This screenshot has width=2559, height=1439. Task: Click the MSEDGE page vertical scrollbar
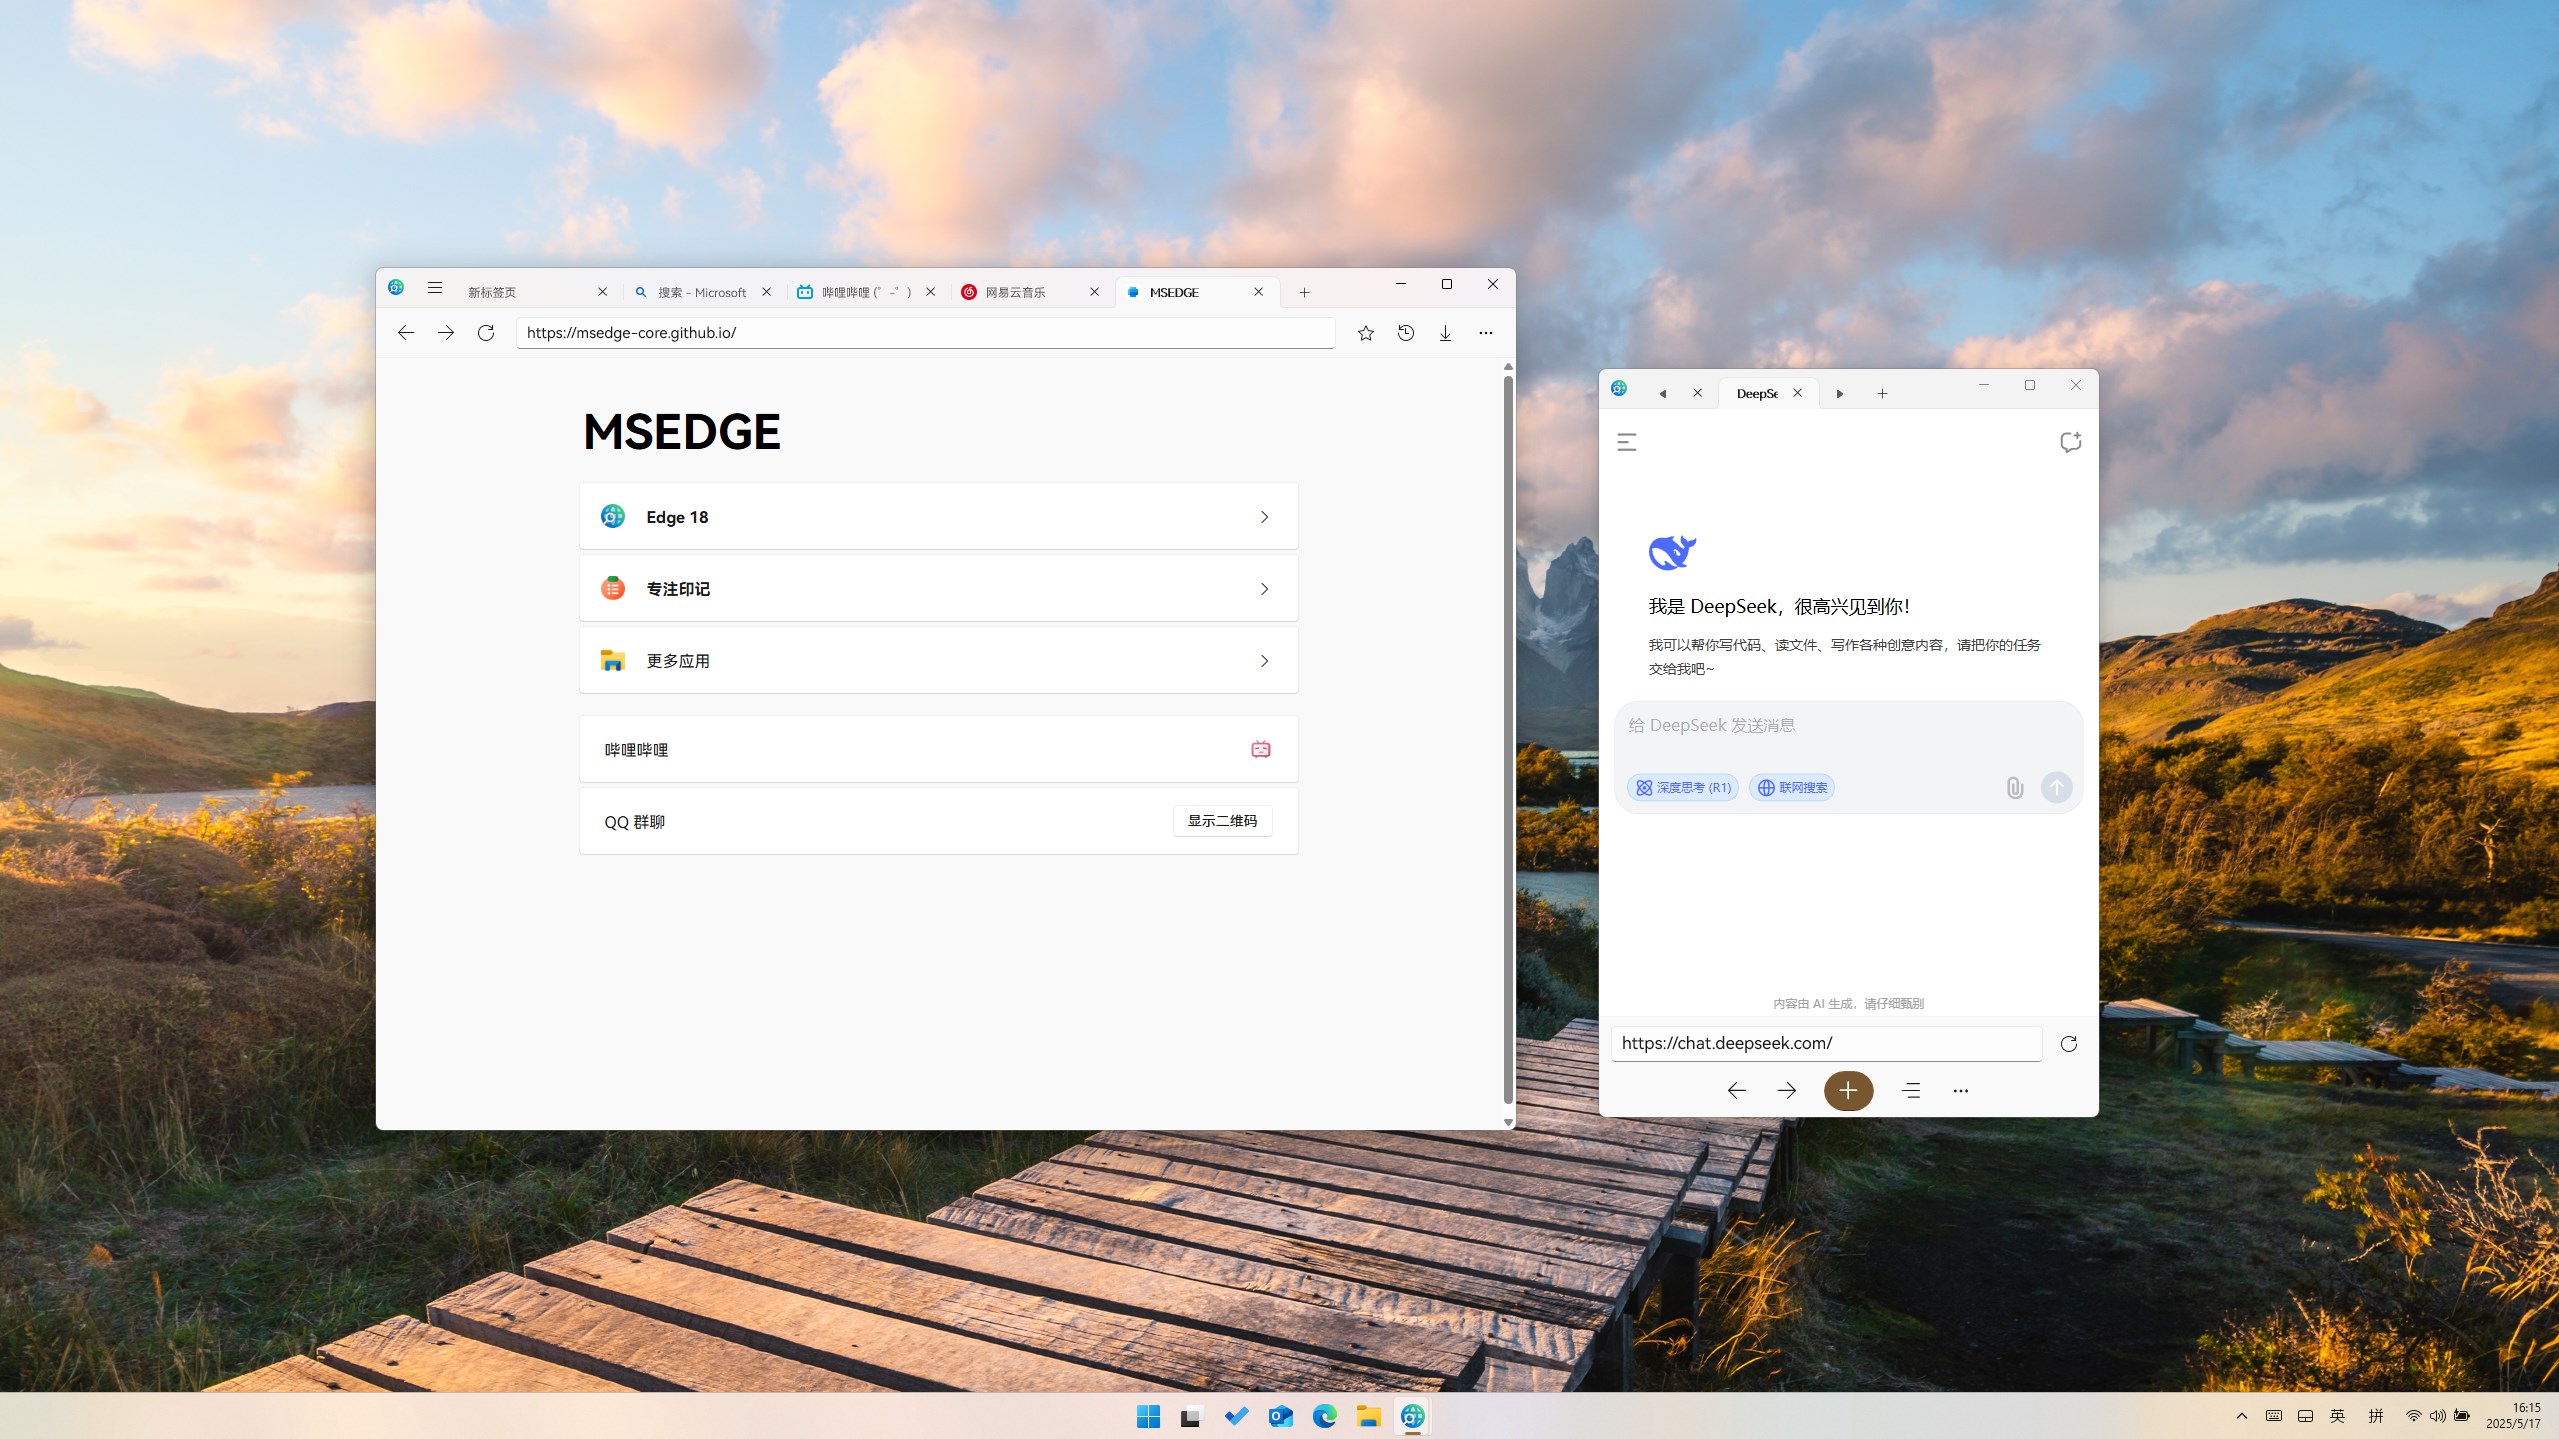pyautogui.click(x=1508, y=740)
